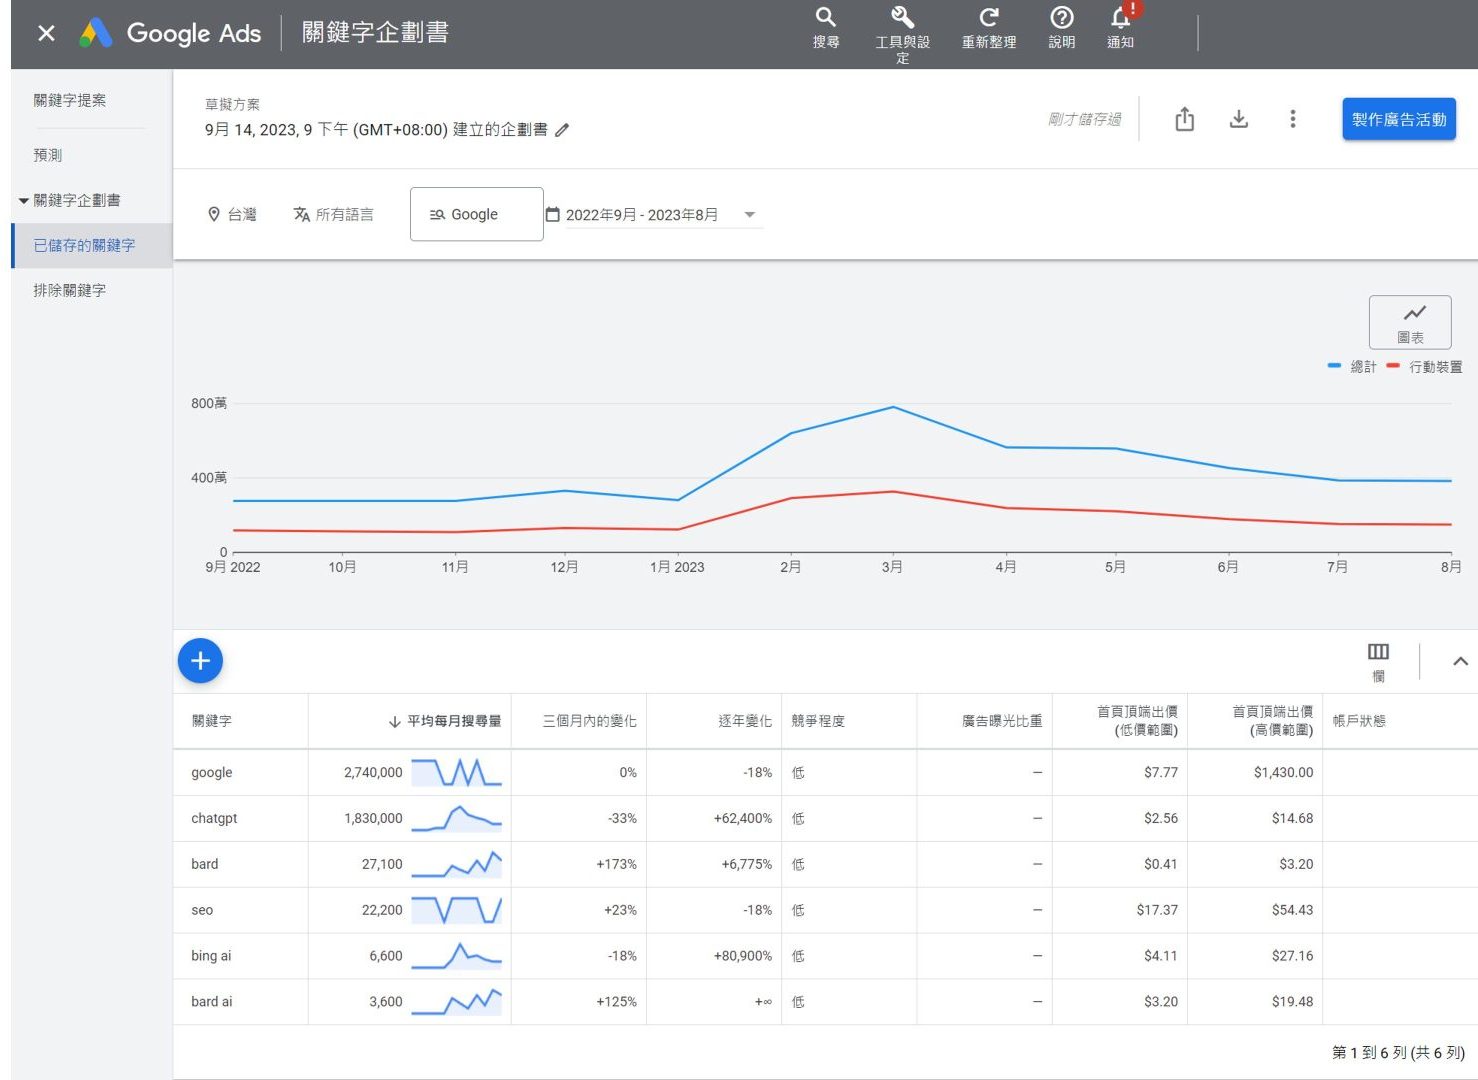Collapse the 關鍵字企劃書 sidebar section
Image resolution: width=1478 pixels, height=1080 pixels.
(24, 201)
